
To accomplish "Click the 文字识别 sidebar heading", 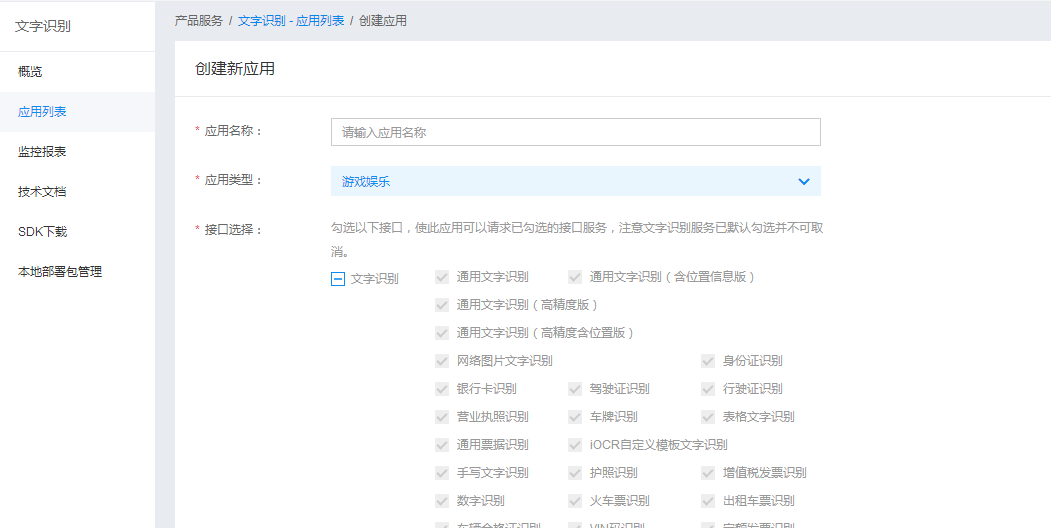I will 43,27.
